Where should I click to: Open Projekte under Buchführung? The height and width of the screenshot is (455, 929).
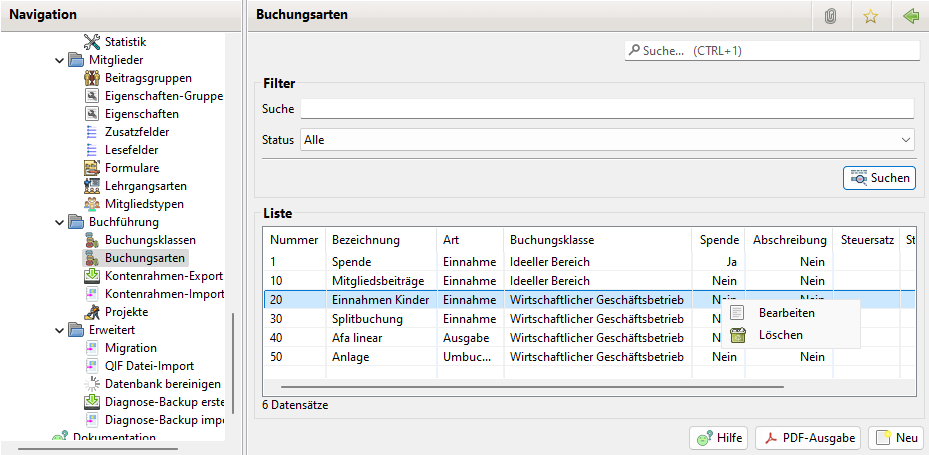tap(126, 312)
